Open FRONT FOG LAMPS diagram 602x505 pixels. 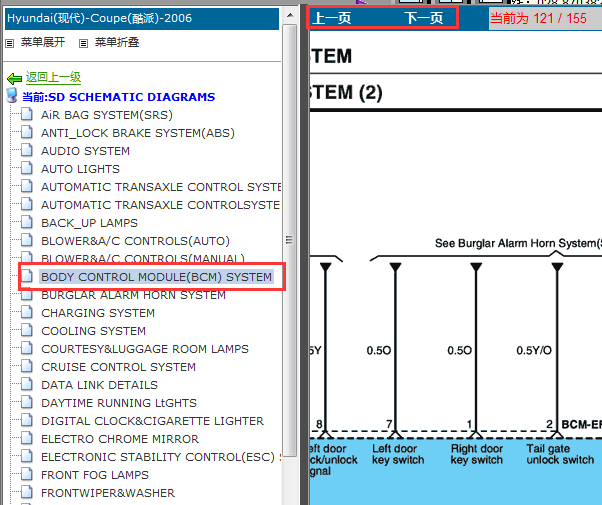95,475
